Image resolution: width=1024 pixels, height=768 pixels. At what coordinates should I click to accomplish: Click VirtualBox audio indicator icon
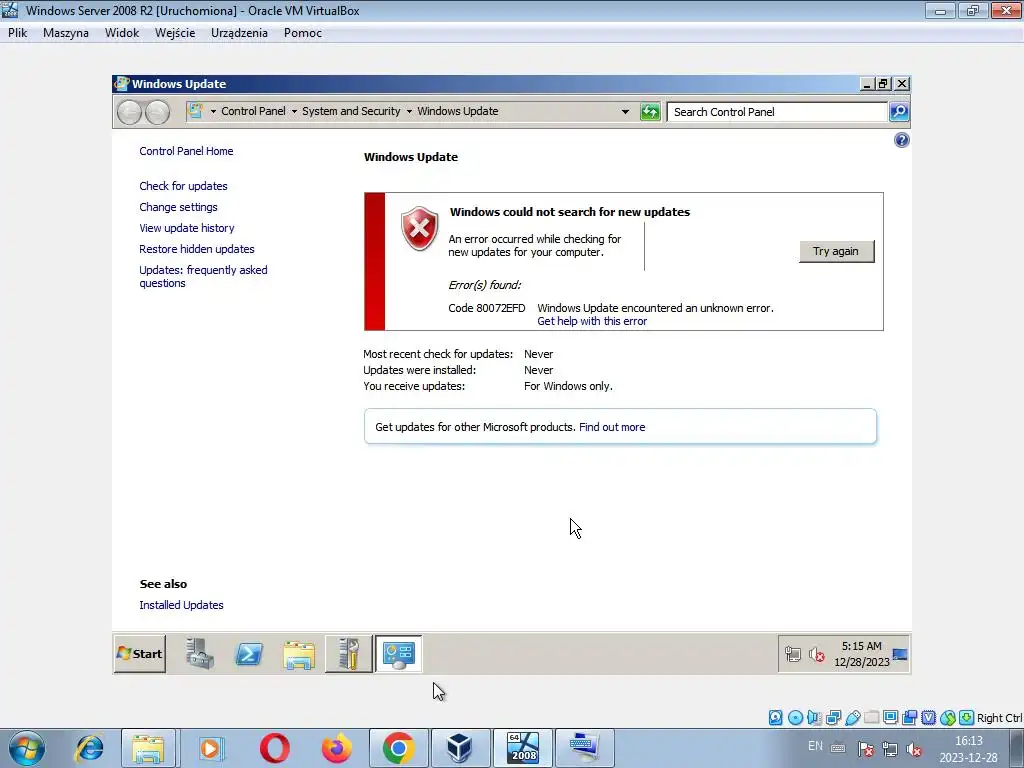pos(814,718)
